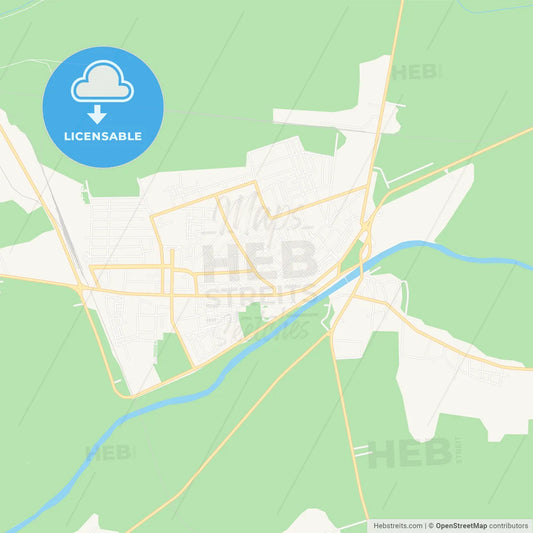Click the blue Licensable badge

103,107
